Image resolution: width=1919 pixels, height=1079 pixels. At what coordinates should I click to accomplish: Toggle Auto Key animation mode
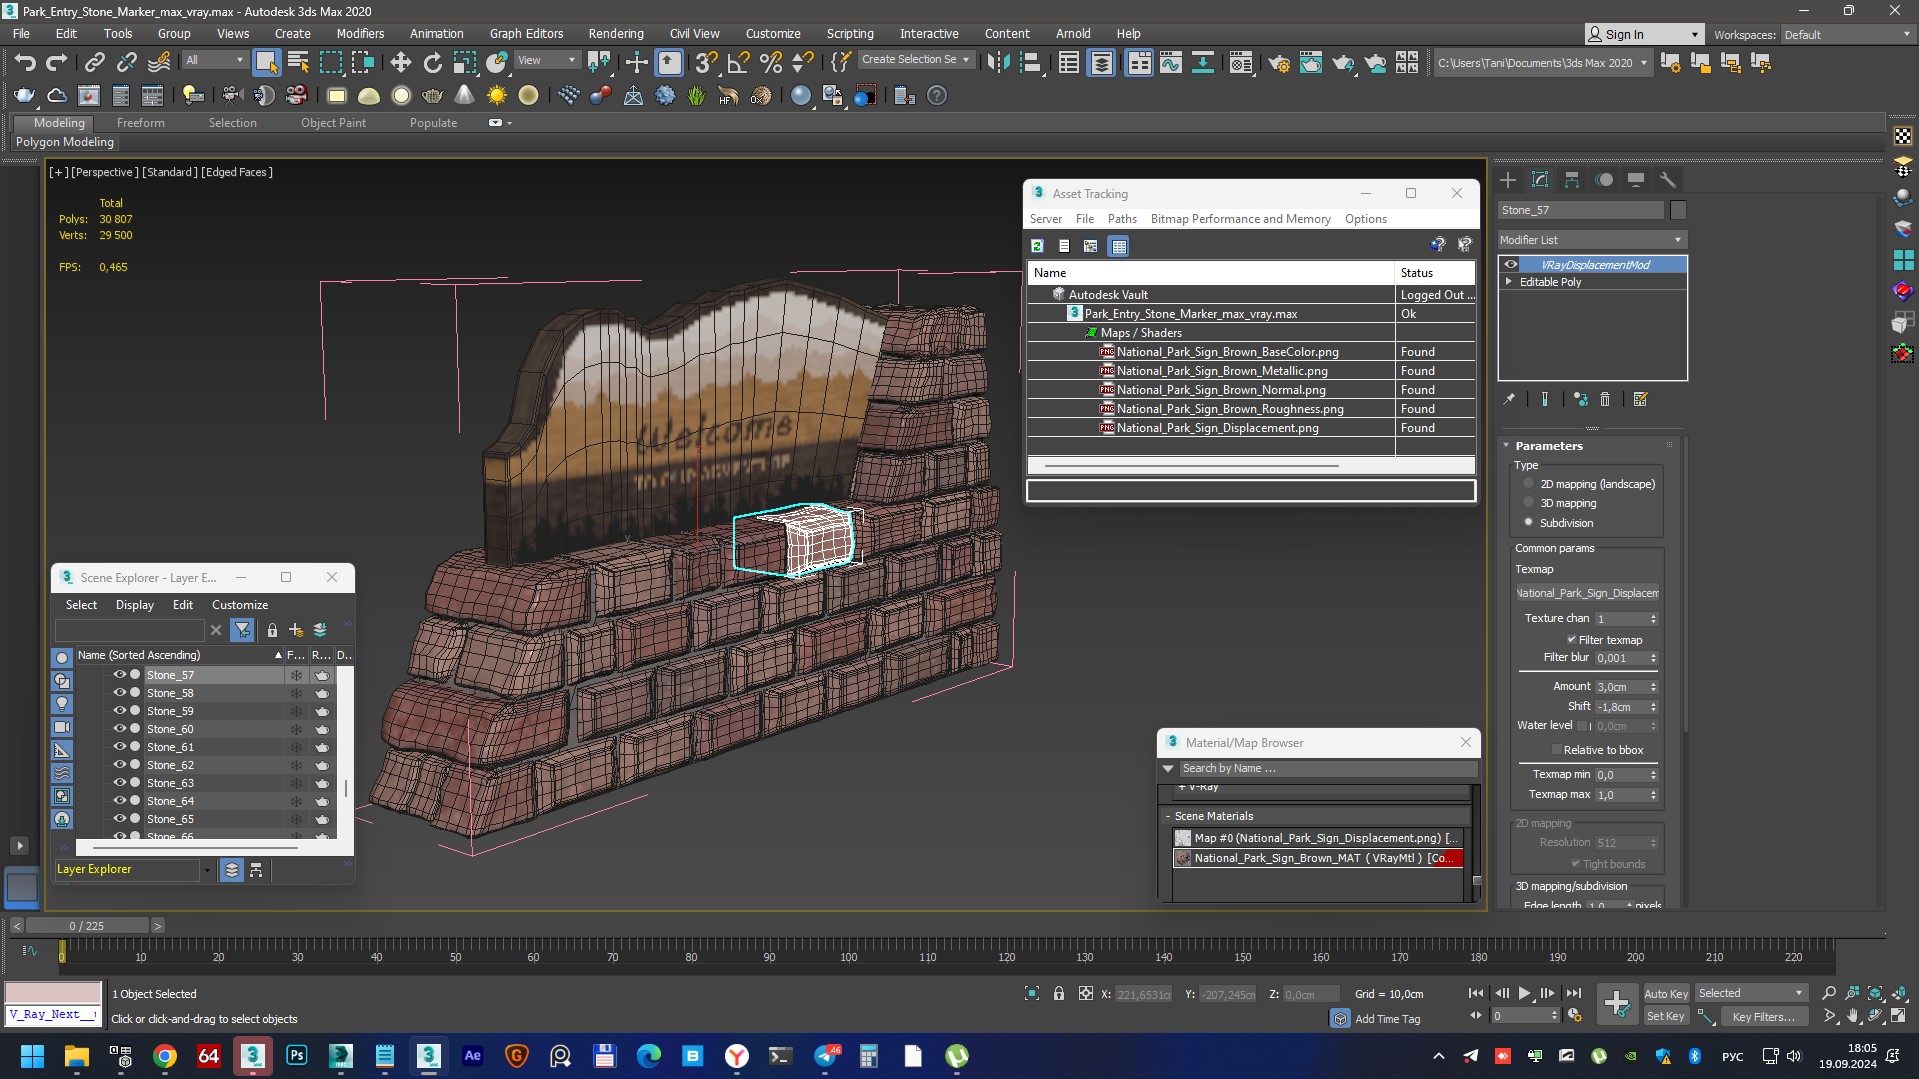(x=1666, y=993)
